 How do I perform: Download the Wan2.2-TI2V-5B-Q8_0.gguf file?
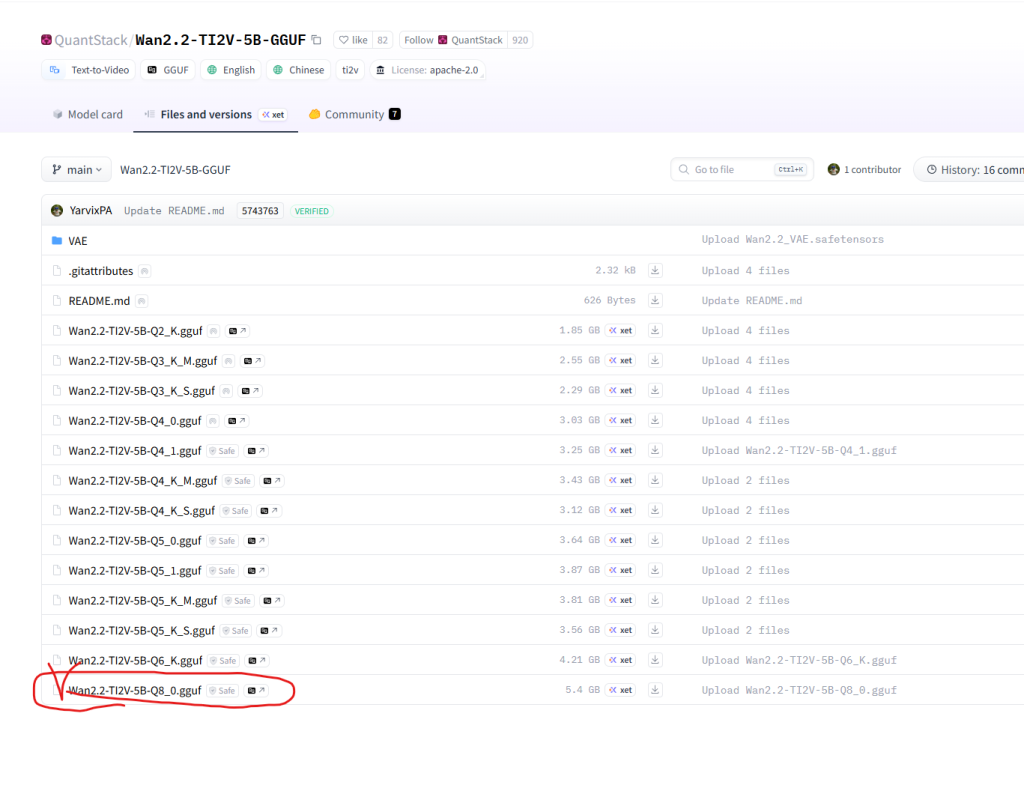655,690
